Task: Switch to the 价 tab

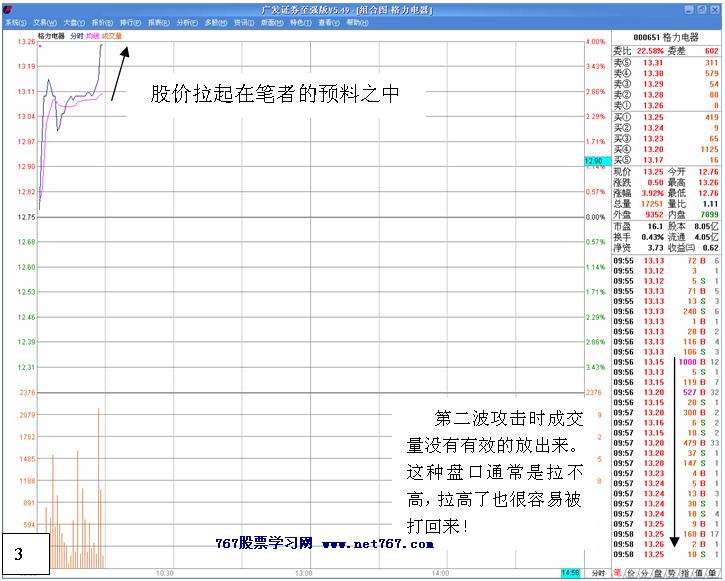Action: (x=630, y=573)
